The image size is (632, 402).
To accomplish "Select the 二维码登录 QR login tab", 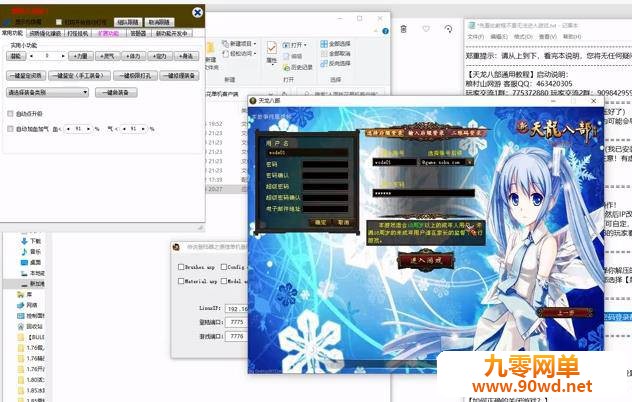I will pos(466,132).
